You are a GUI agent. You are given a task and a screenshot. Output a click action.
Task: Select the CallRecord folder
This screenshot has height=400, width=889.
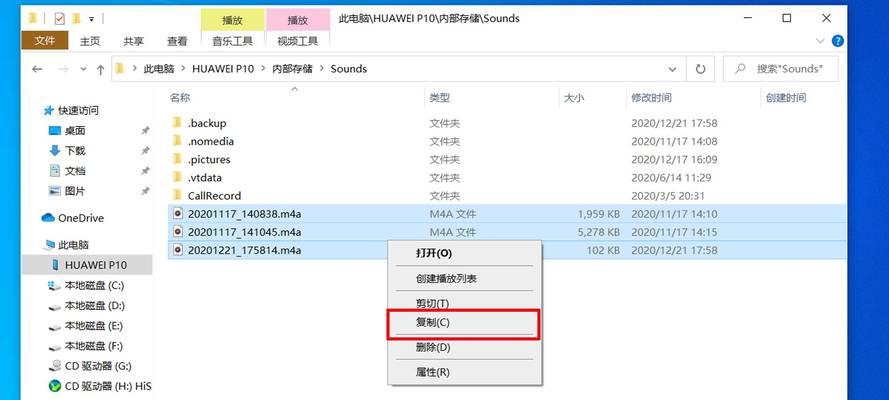point(214,195)
